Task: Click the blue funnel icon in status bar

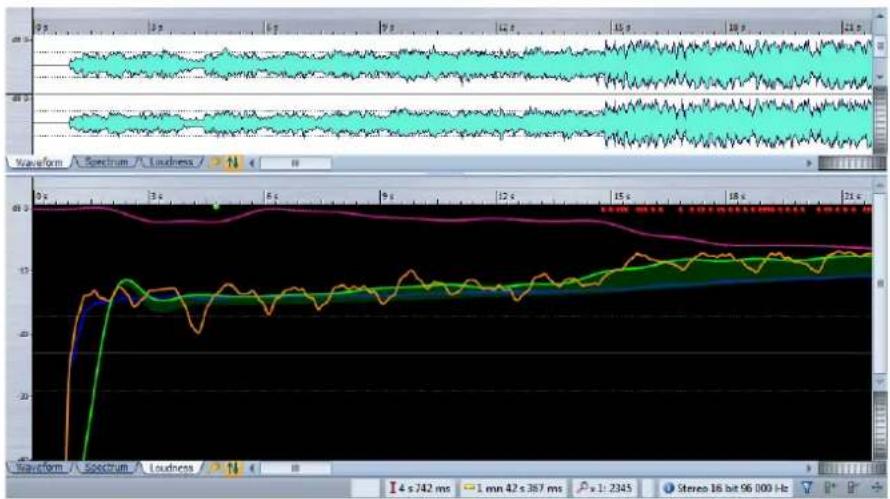Action: [807, 488]
